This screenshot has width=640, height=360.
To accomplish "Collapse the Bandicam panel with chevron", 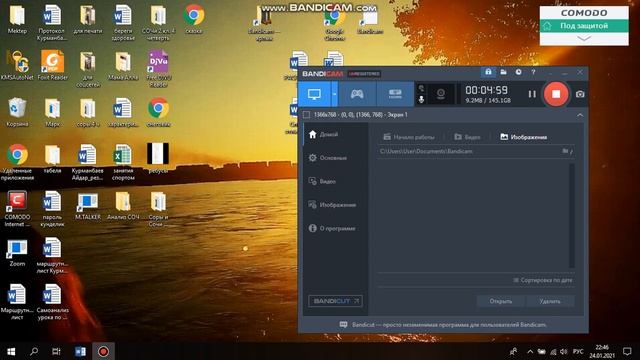I will point(580,115).
